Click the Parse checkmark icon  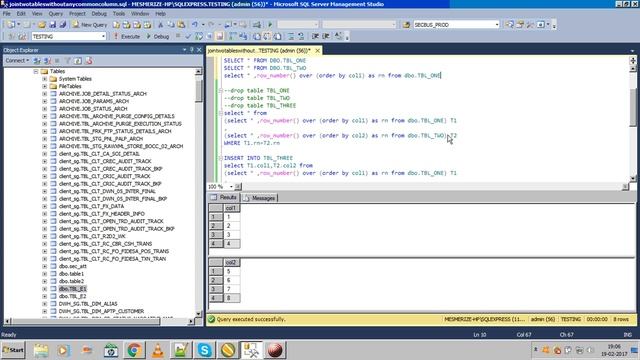pos(188,36)
